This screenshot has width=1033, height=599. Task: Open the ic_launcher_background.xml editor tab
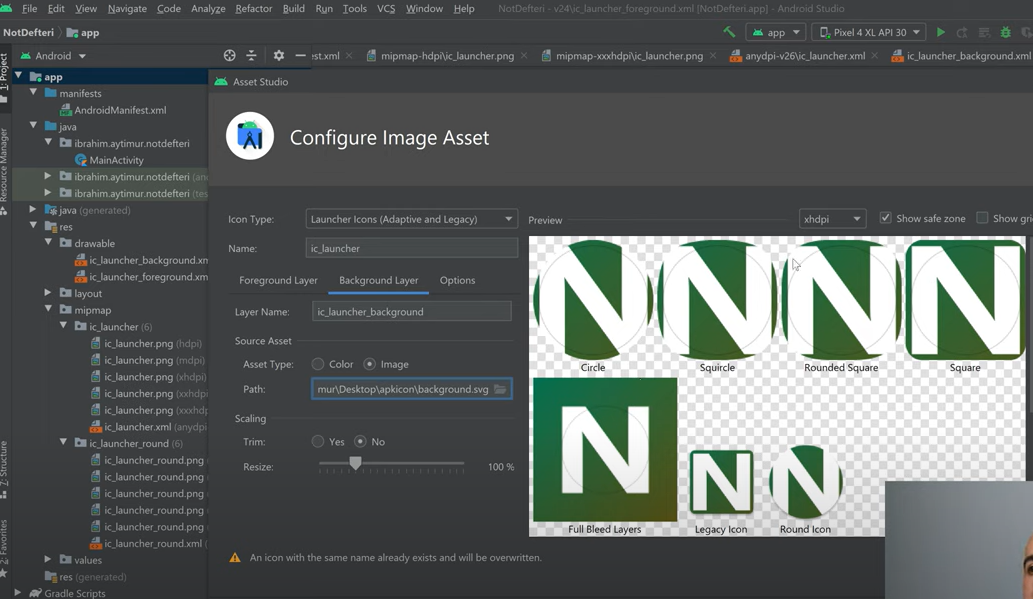pos(961,56)
